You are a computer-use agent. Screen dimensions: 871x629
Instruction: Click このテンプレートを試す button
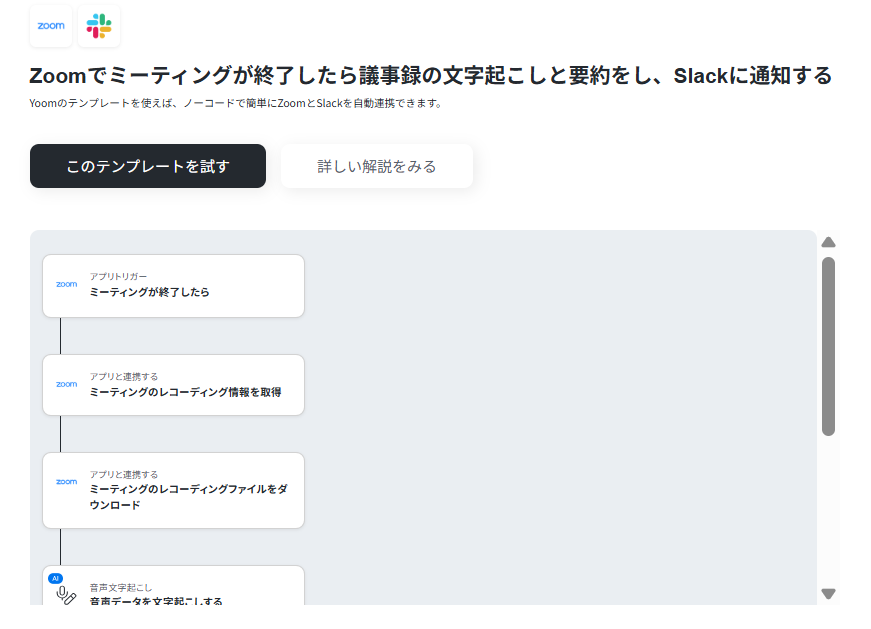[148, 166]
